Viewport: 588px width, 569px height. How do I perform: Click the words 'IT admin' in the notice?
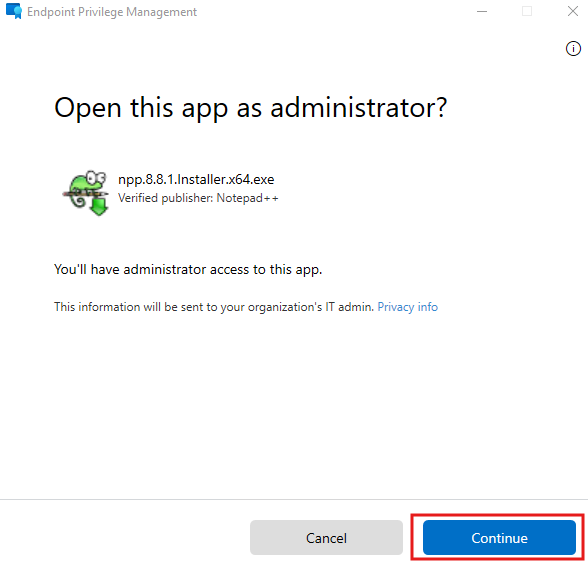pyautogui.click(x=349, y=307)
